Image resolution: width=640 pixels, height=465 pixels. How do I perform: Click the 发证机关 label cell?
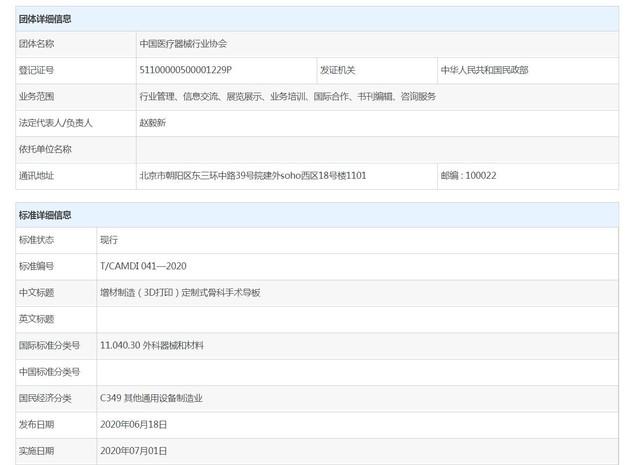337,70
